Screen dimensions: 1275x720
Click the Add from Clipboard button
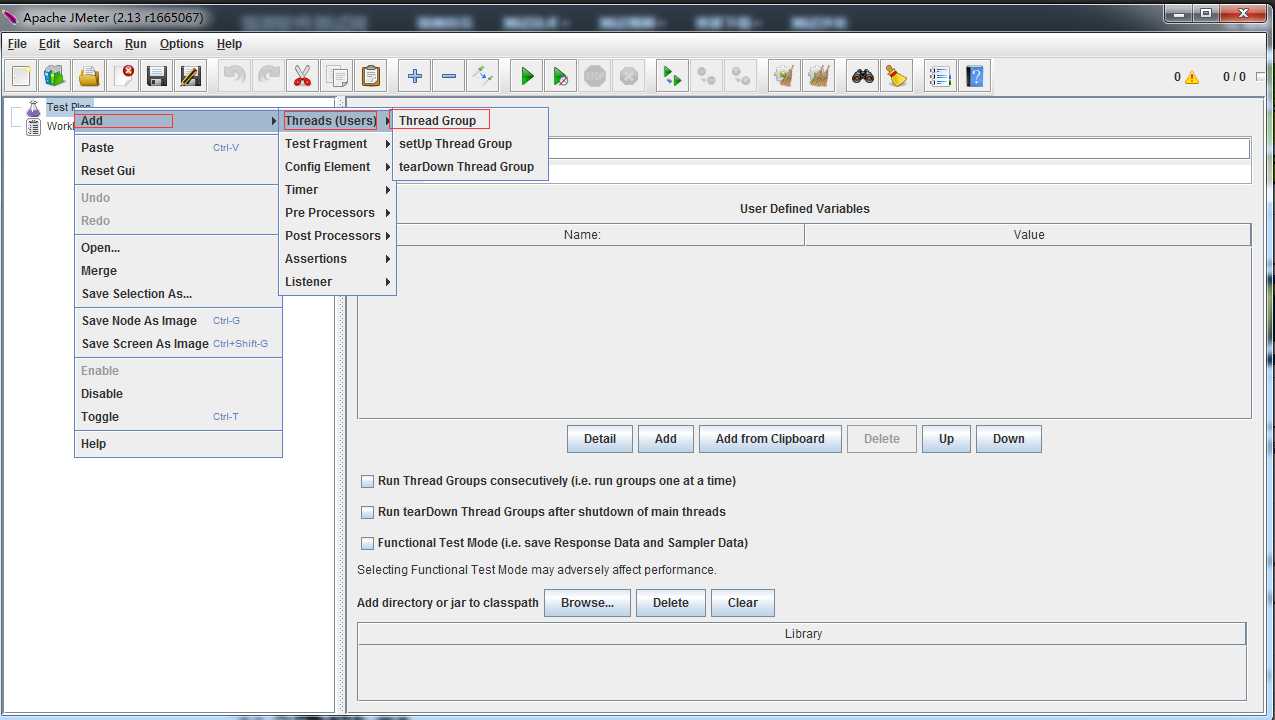click(x=770, y=439)
